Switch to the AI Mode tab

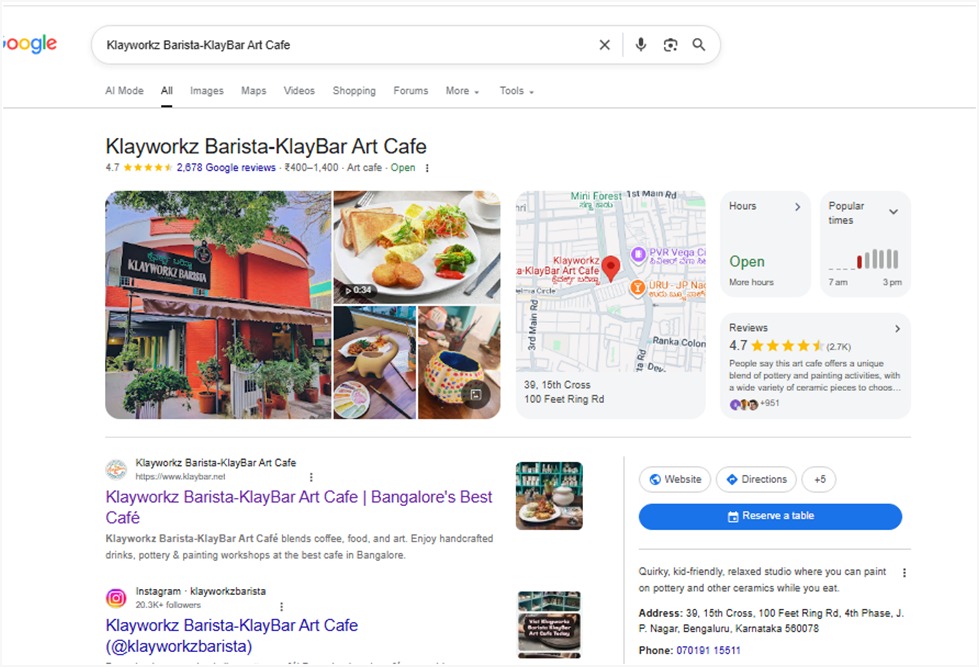coord(124,91)
